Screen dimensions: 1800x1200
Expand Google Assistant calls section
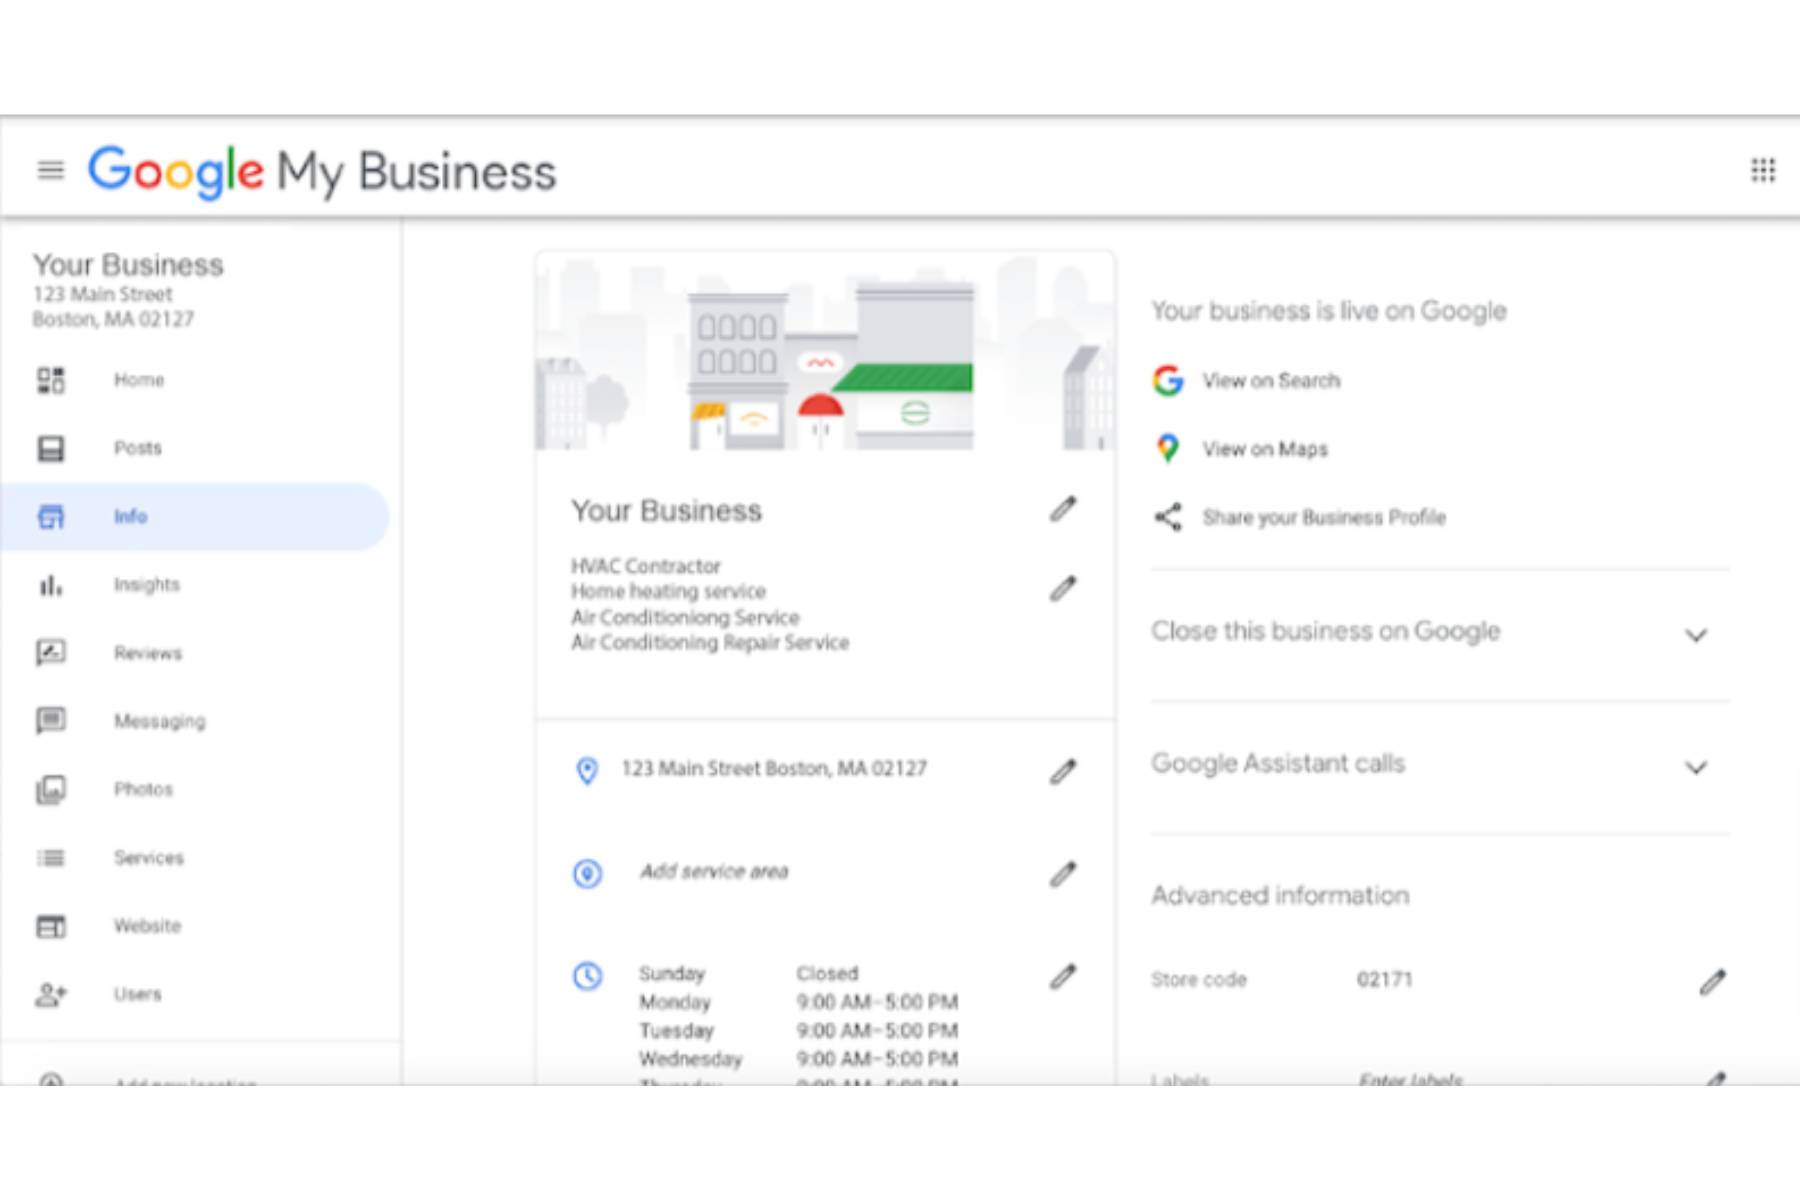click(x=1695, y=767)
